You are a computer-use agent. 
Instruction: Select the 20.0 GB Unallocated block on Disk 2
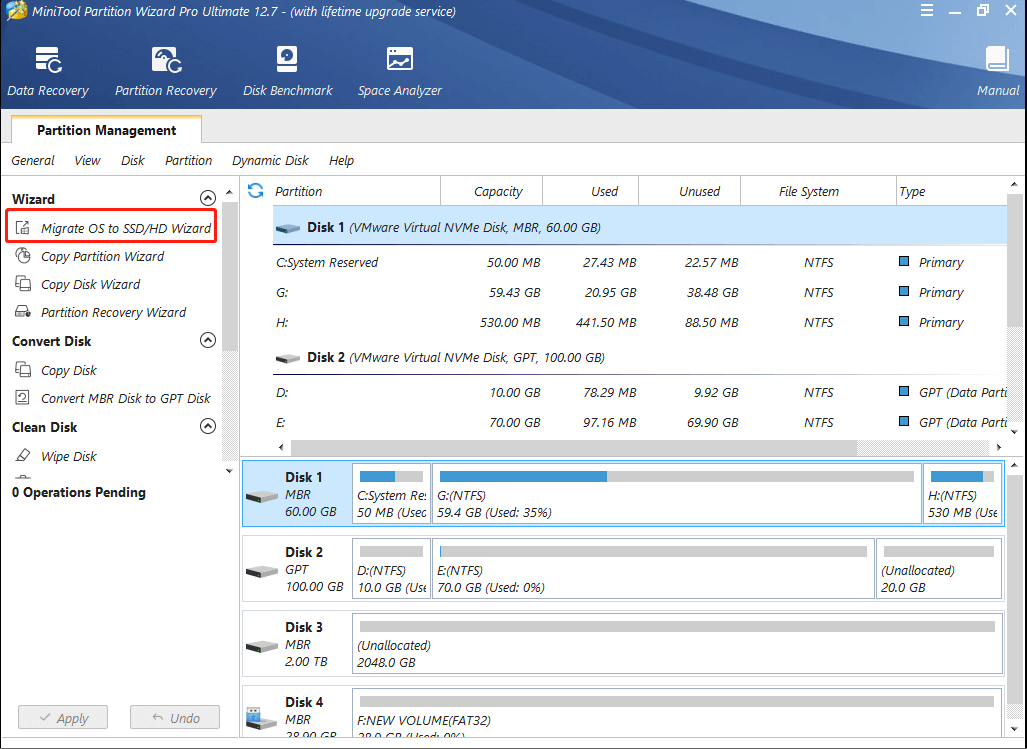coord(939,568)
